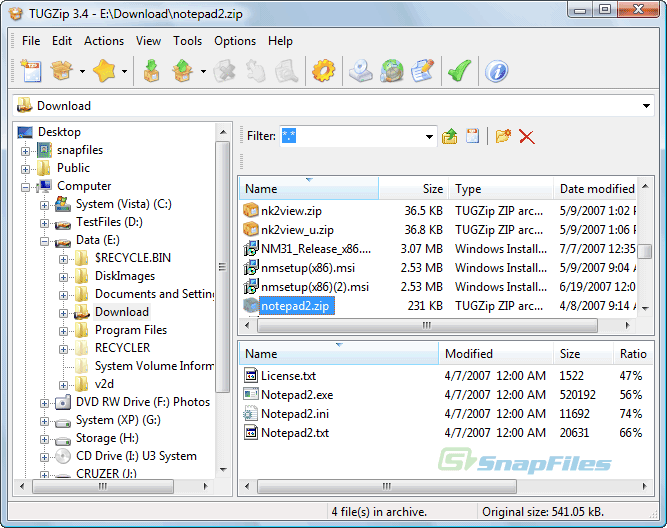667x528 pixels.
Task: Open the Tools menu
Action: [187, 41]
